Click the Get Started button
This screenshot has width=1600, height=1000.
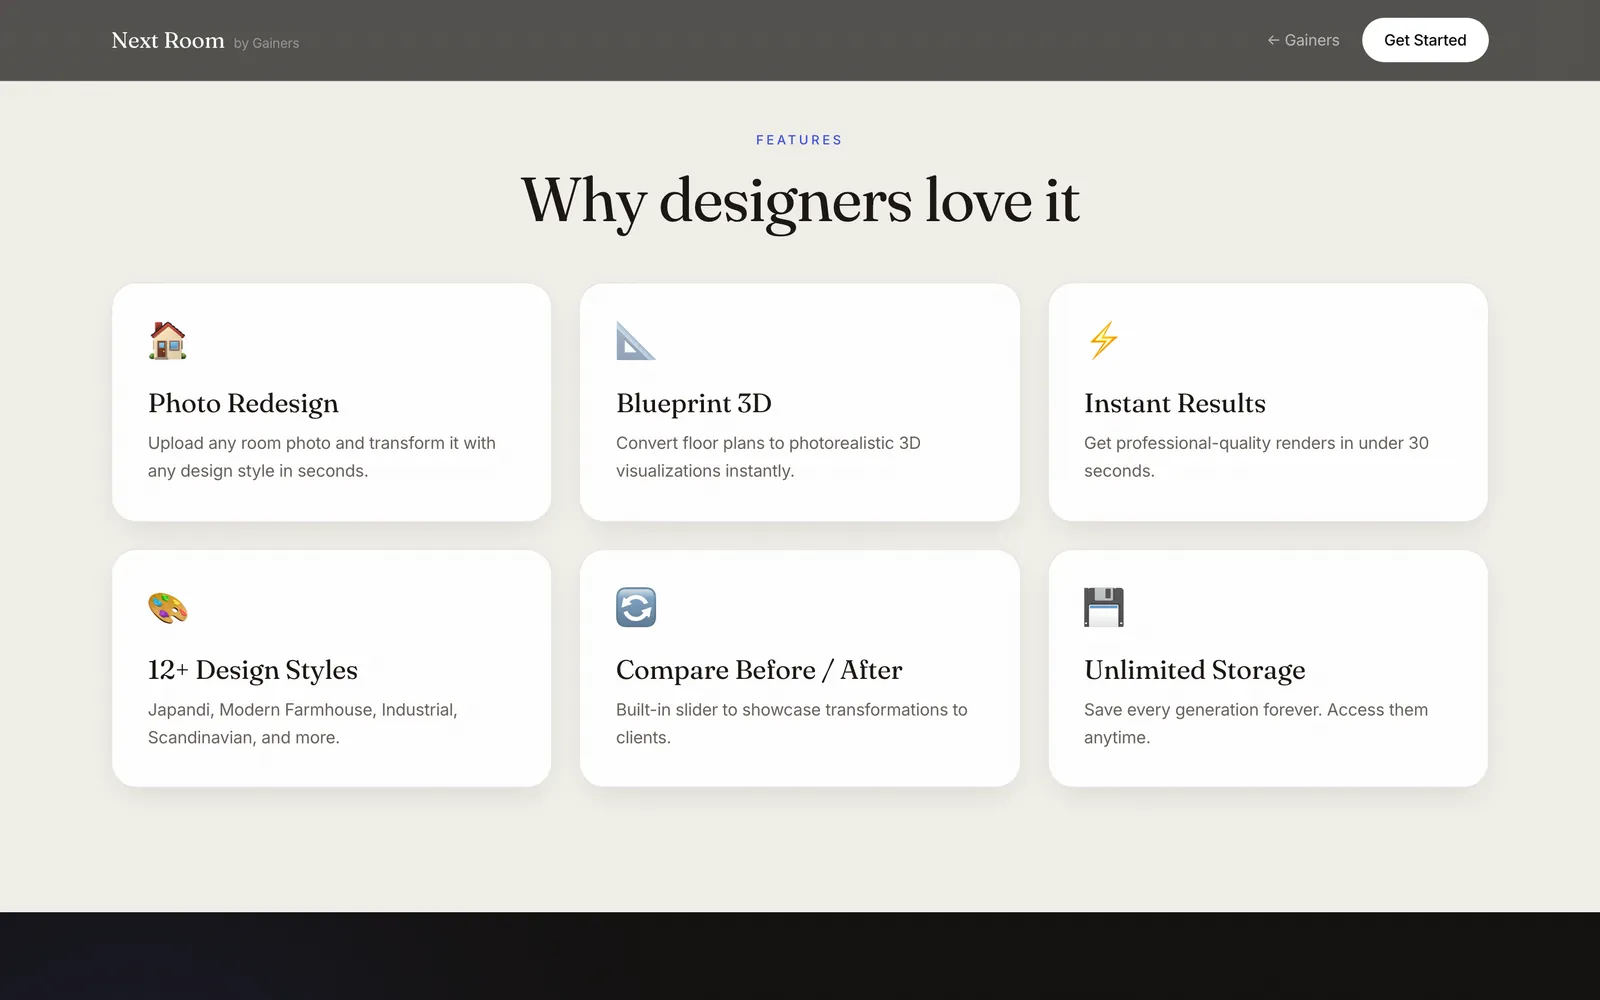[1425, 40]
